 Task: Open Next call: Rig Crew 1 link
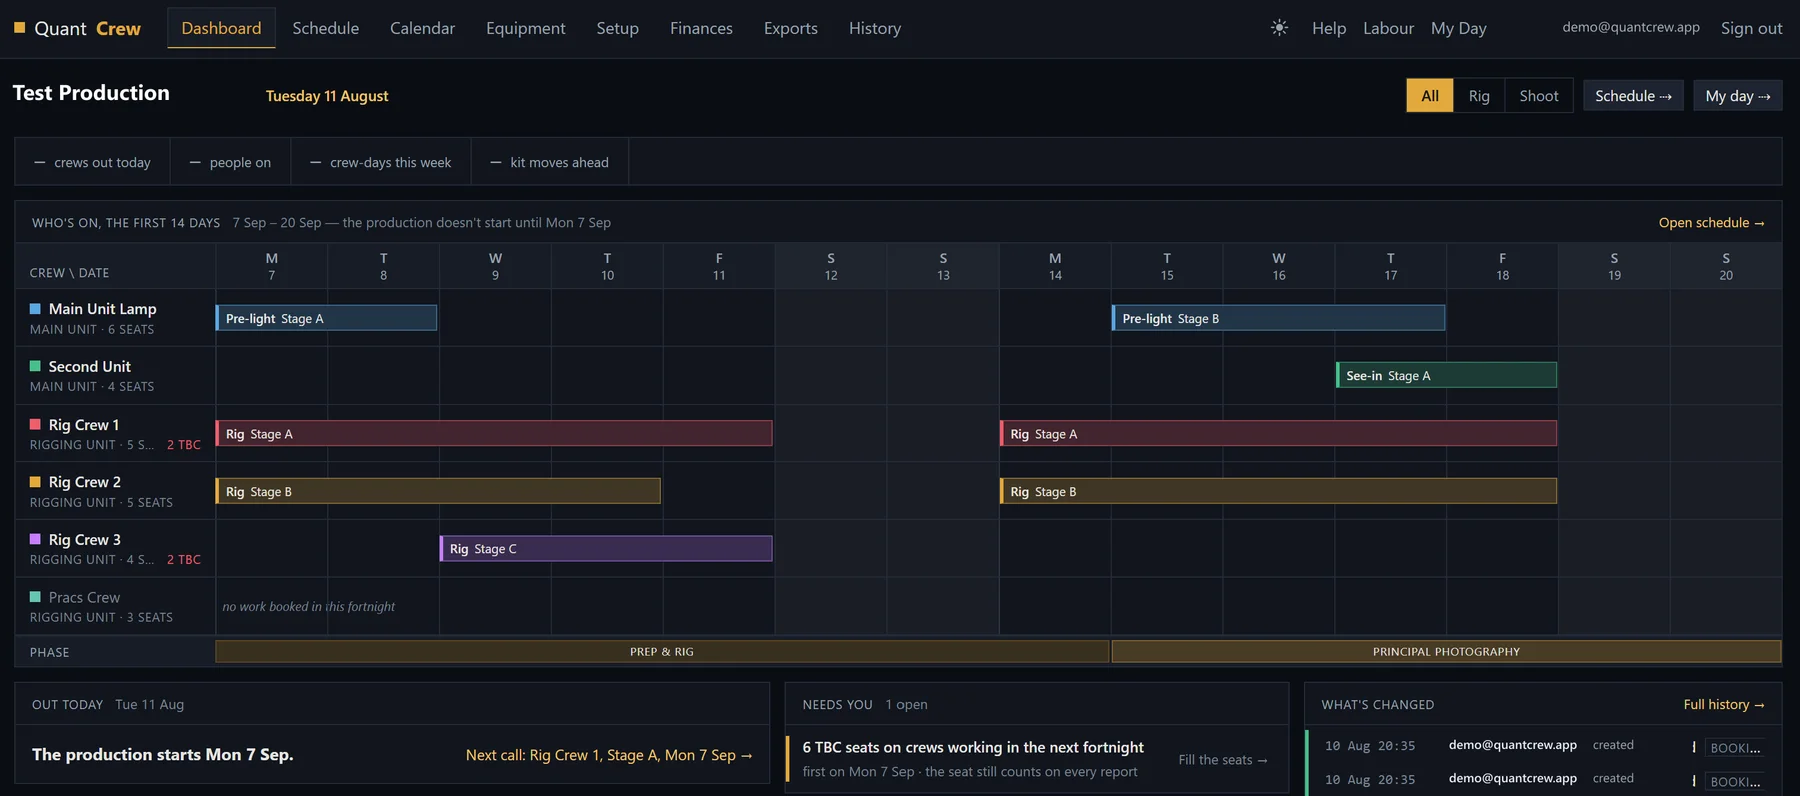(x=609, y=755)
